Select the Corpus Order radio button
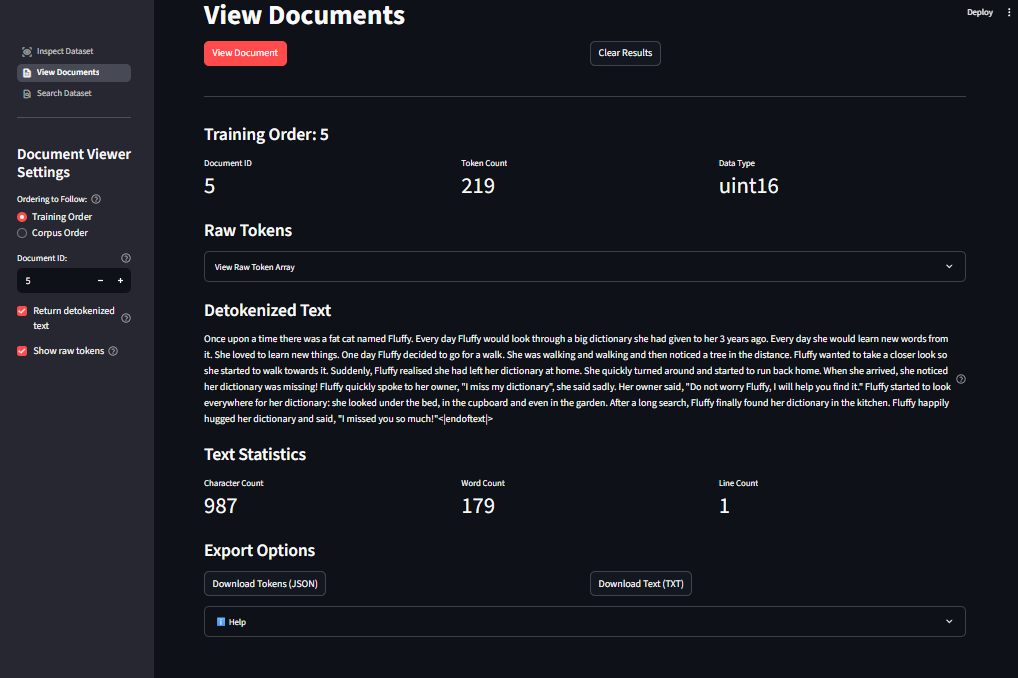The height and width of the screenshot is (678, 1018). [x=23, y=233]
